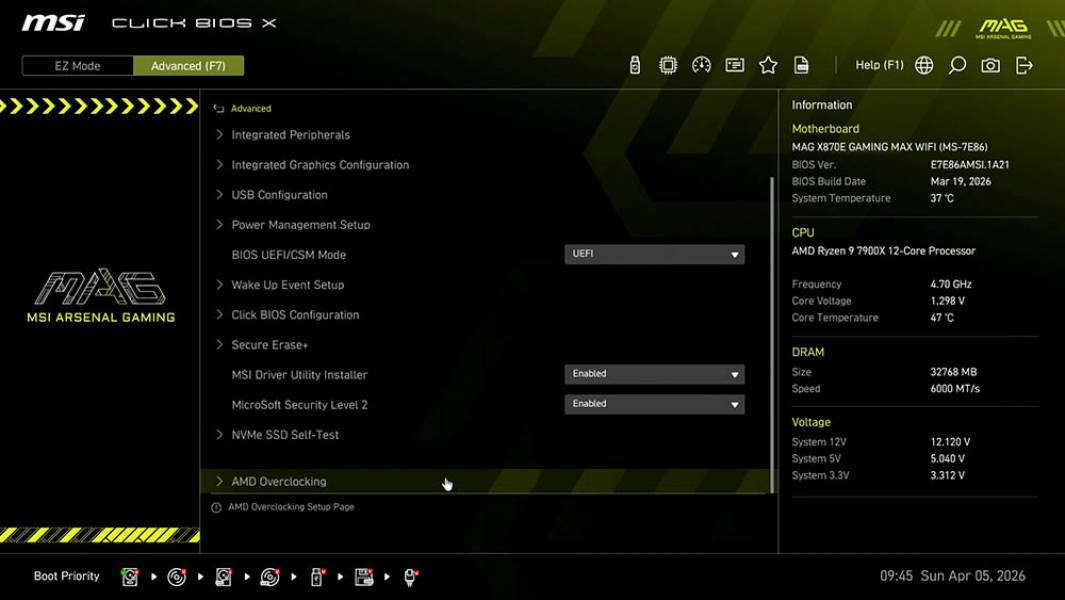Click the memory info card icon
This screenshot has height=600, width=1065.
[x=735, y=64]
